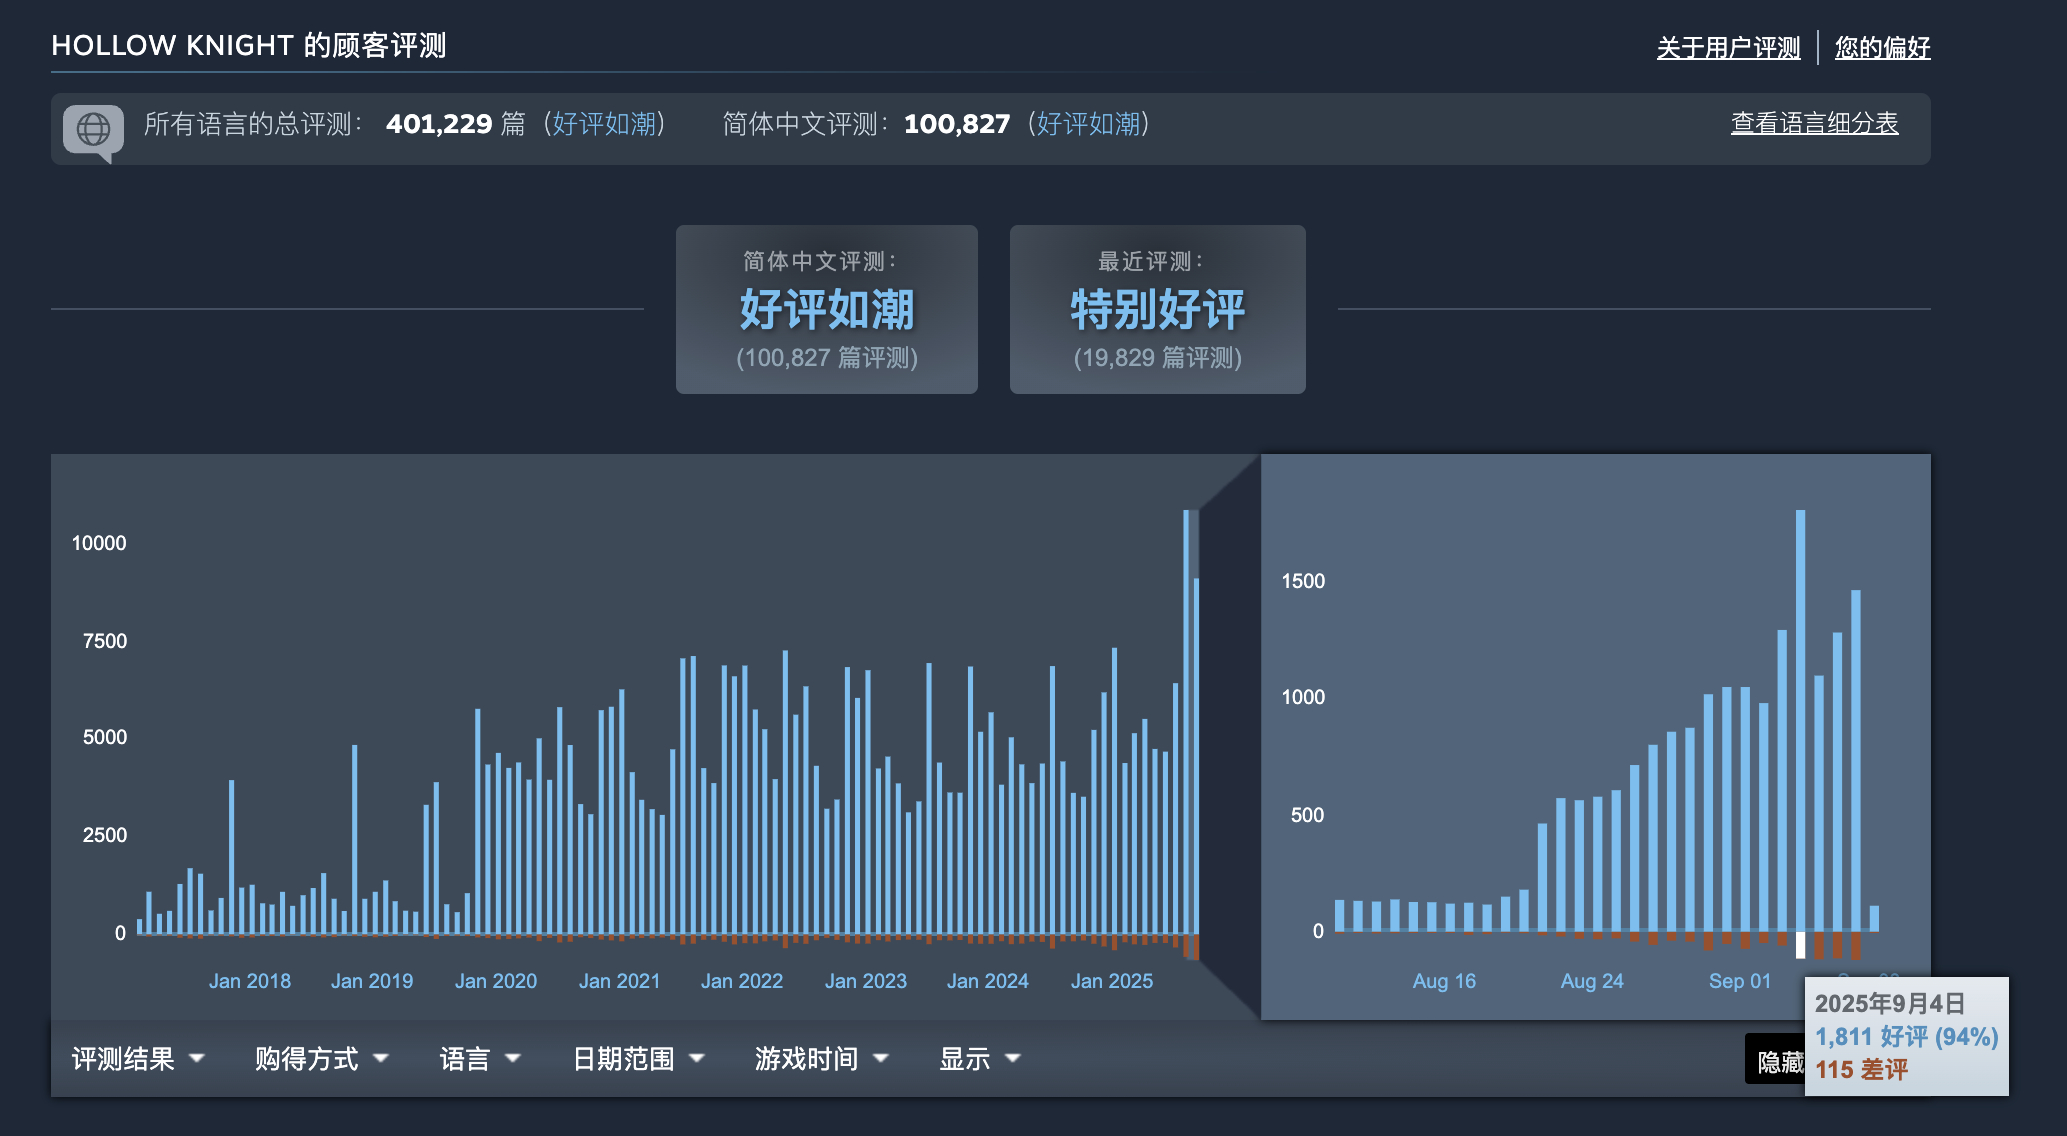Open the 语言 filter dropdown
The height and width of the screenshot is (1136, 2067).
pyautogui.click(x=480, y=1058)
